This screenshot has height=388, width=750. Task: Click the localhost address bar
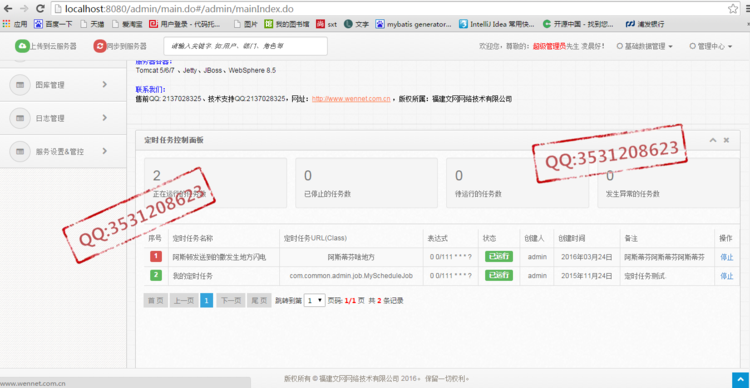coord(387,9)
